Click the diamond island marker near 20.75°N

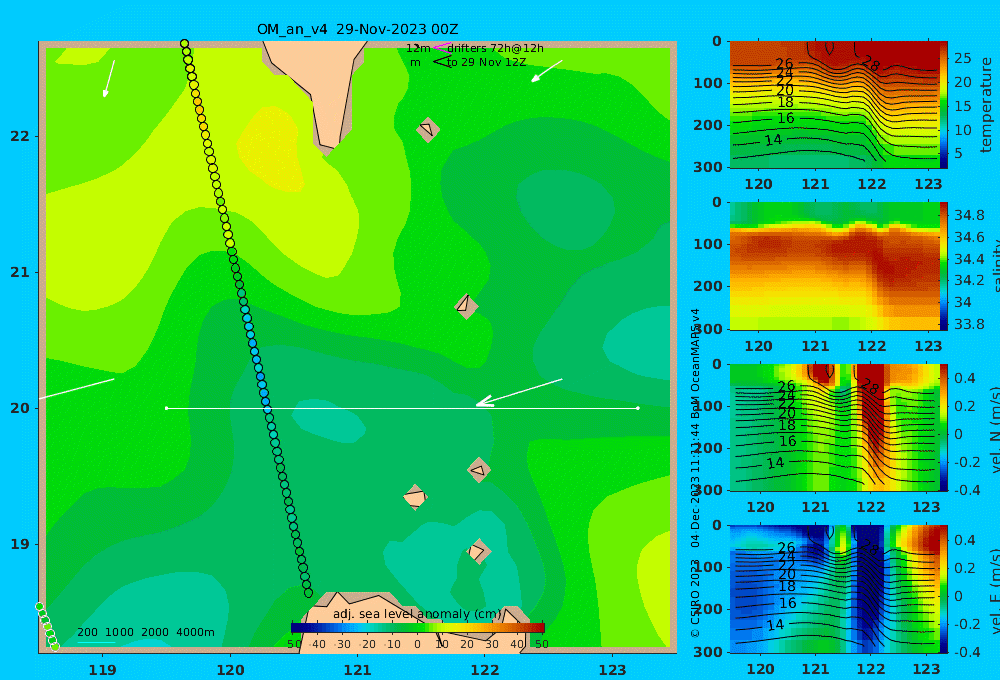click(466, 306)
